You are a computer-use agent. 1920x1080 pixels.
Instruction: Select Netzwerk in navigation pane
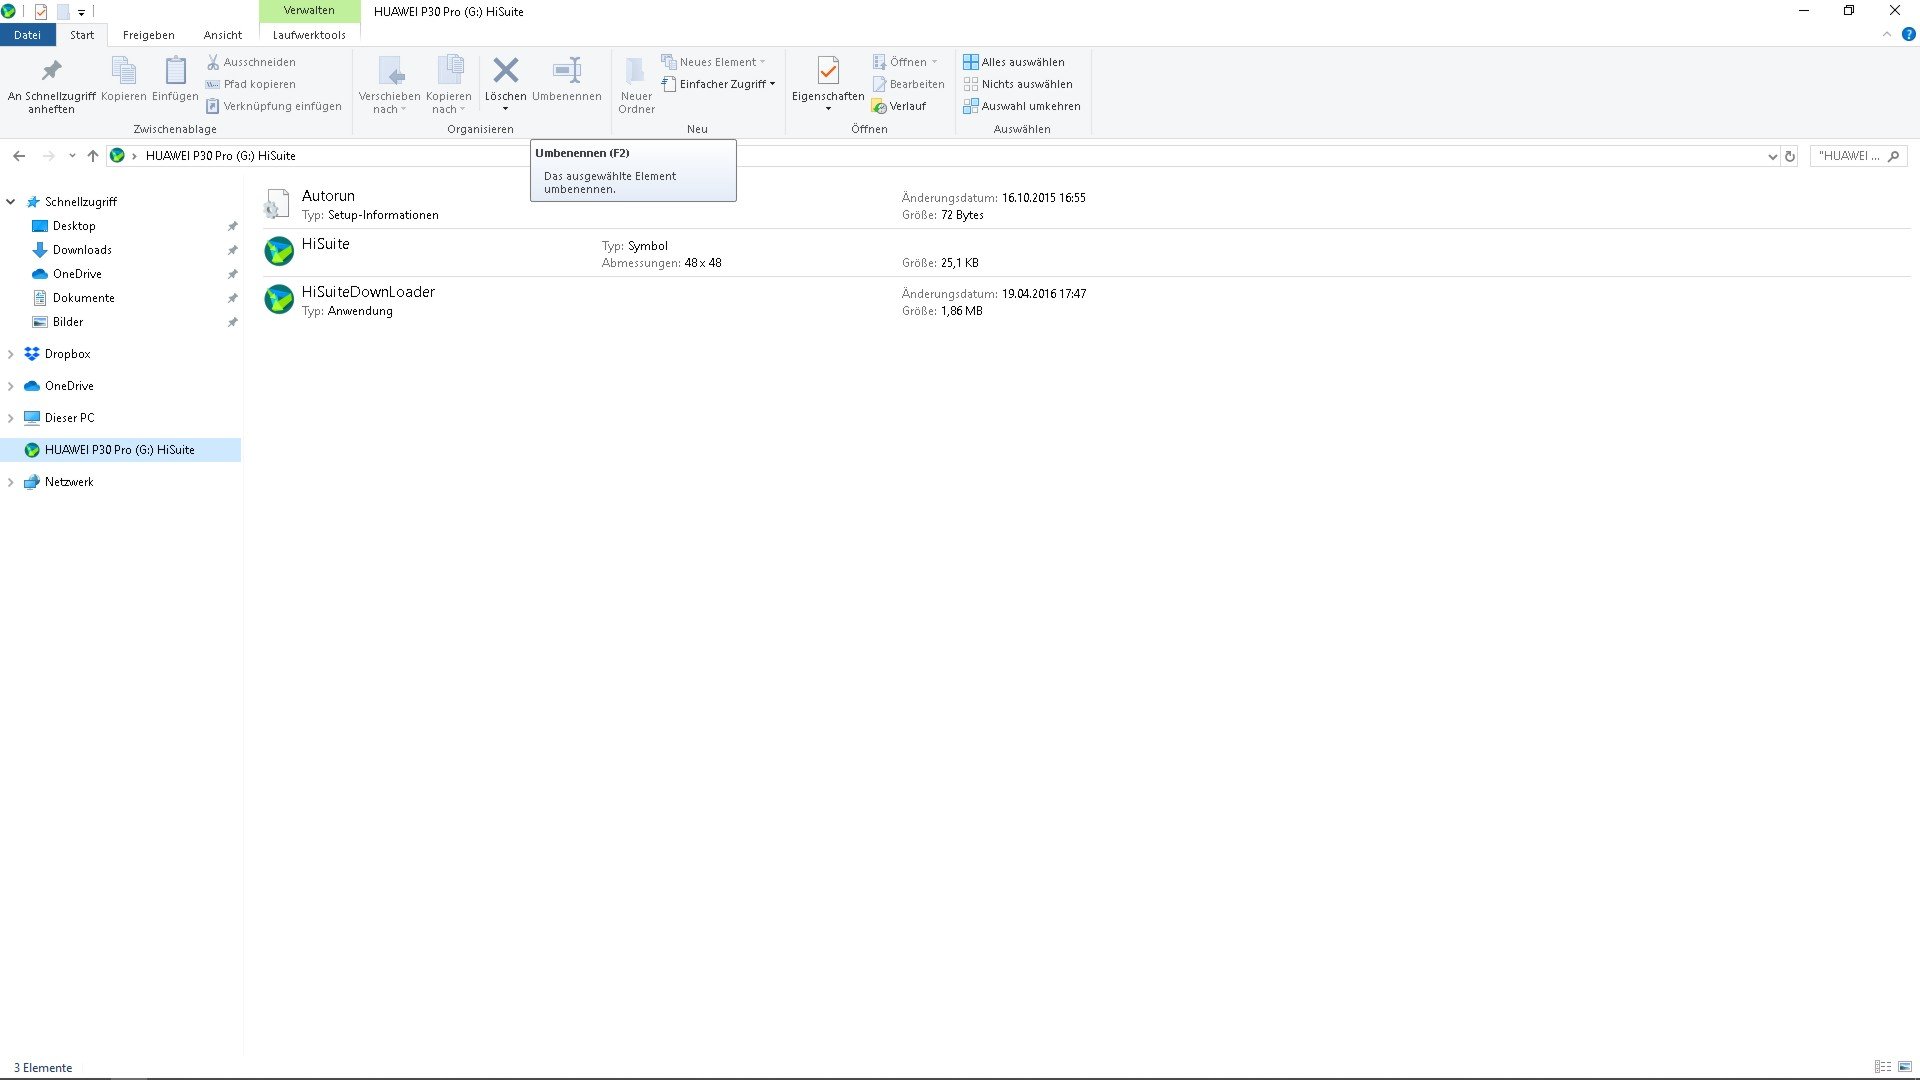pos(69,482)
